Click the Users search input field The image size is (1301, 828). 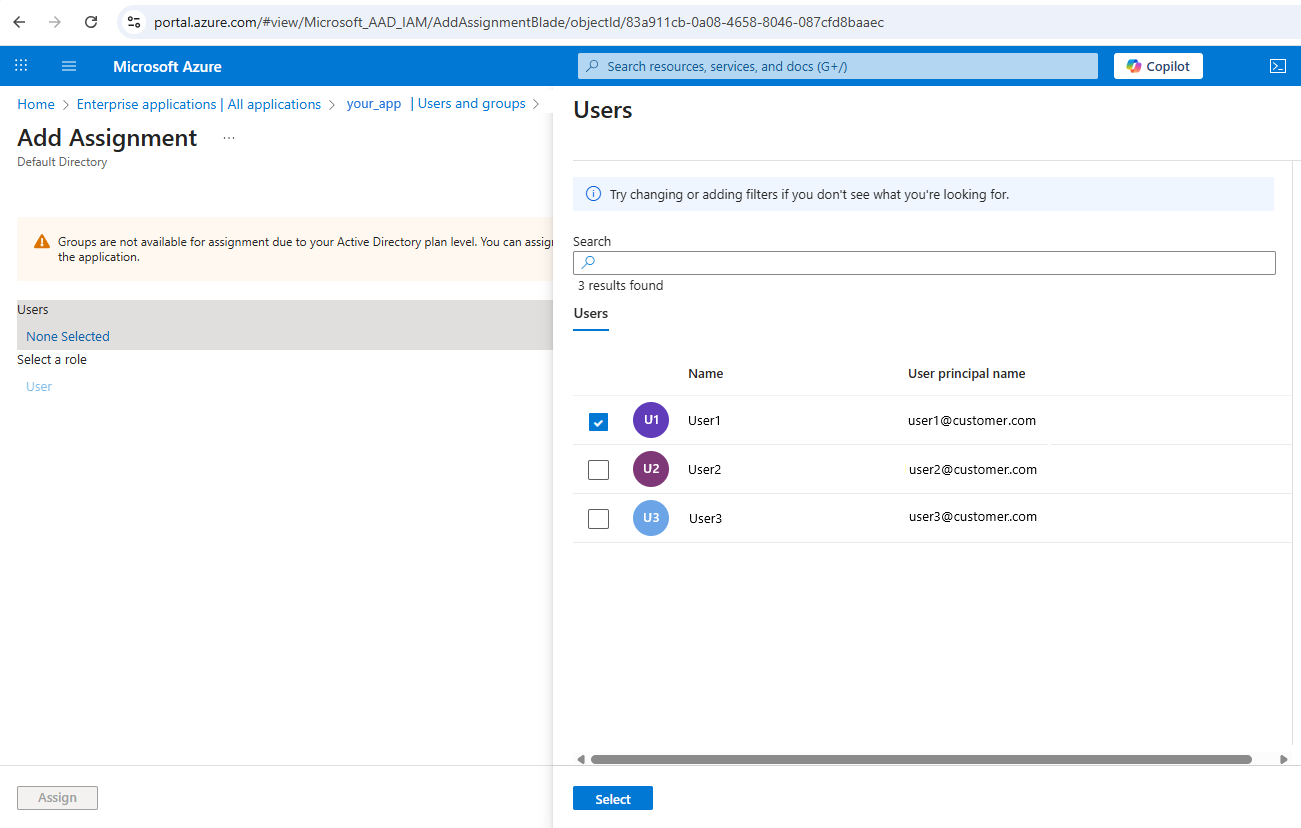pos(924,262)
